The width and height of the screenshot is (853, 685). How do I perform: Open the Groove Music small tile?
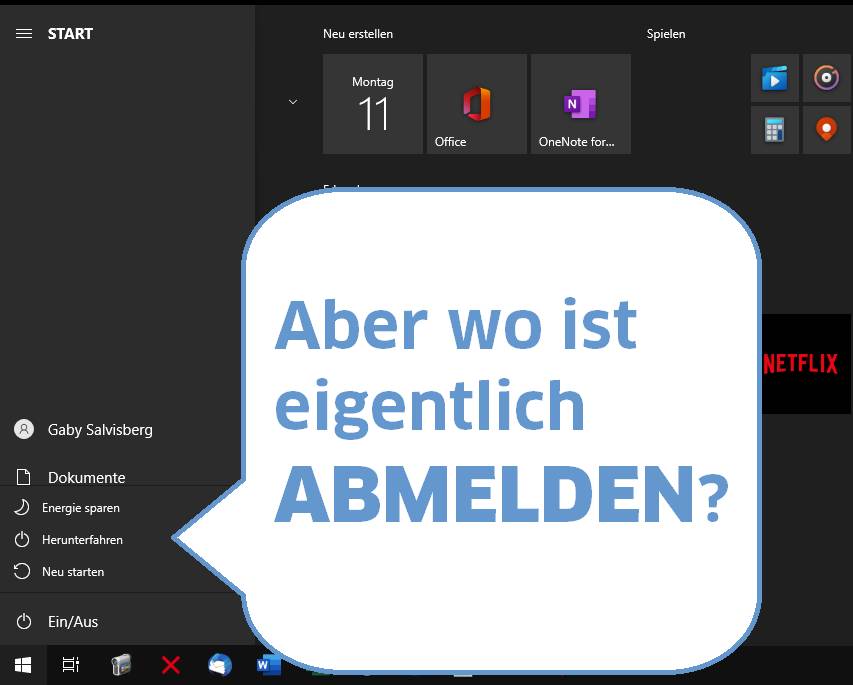click(826, 78)
